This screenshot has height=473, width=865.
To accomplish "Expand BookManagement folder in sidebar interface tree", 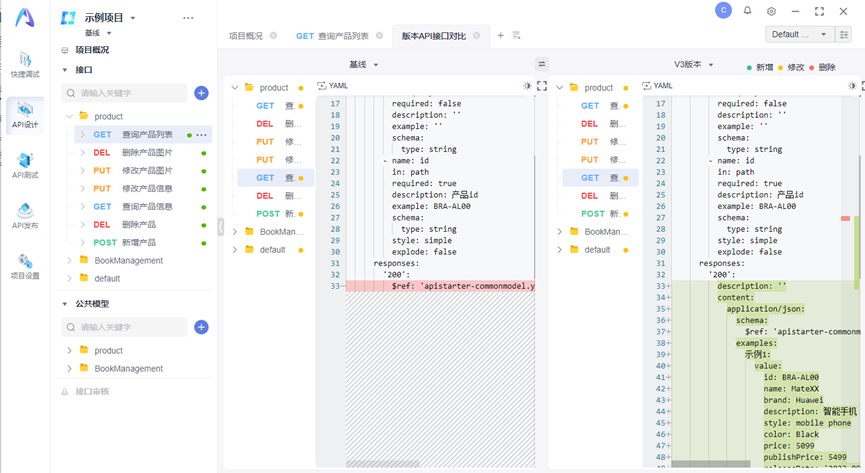I will (70, 261).
